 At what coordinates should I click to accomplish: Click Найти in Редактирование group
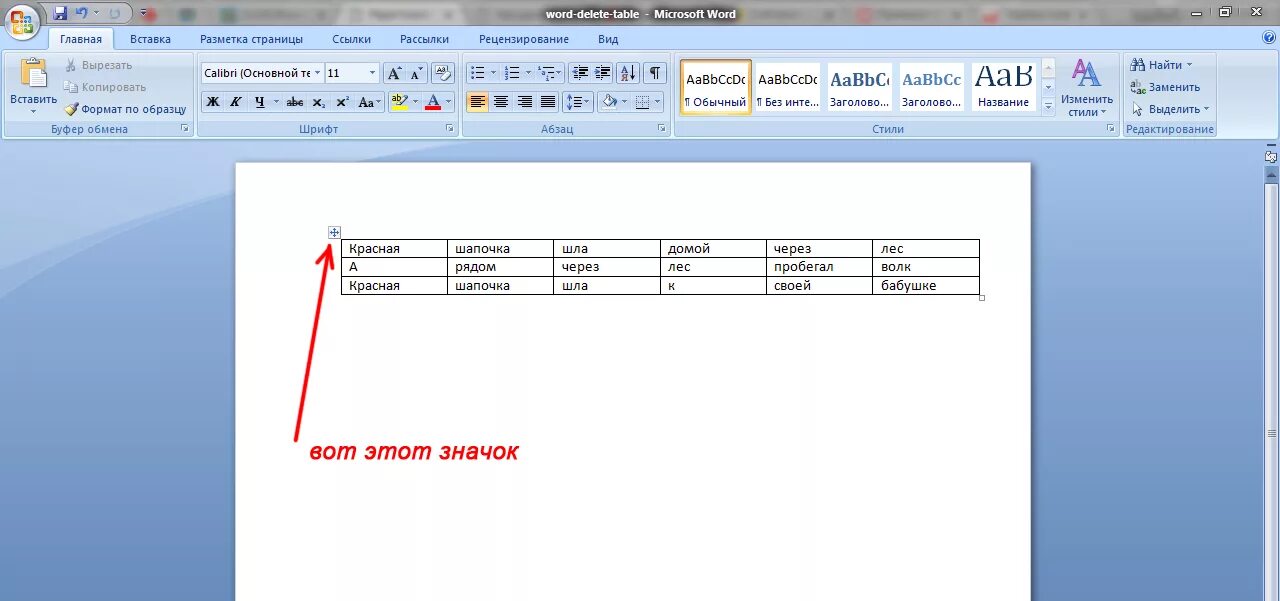click(x=1161, y=65)
